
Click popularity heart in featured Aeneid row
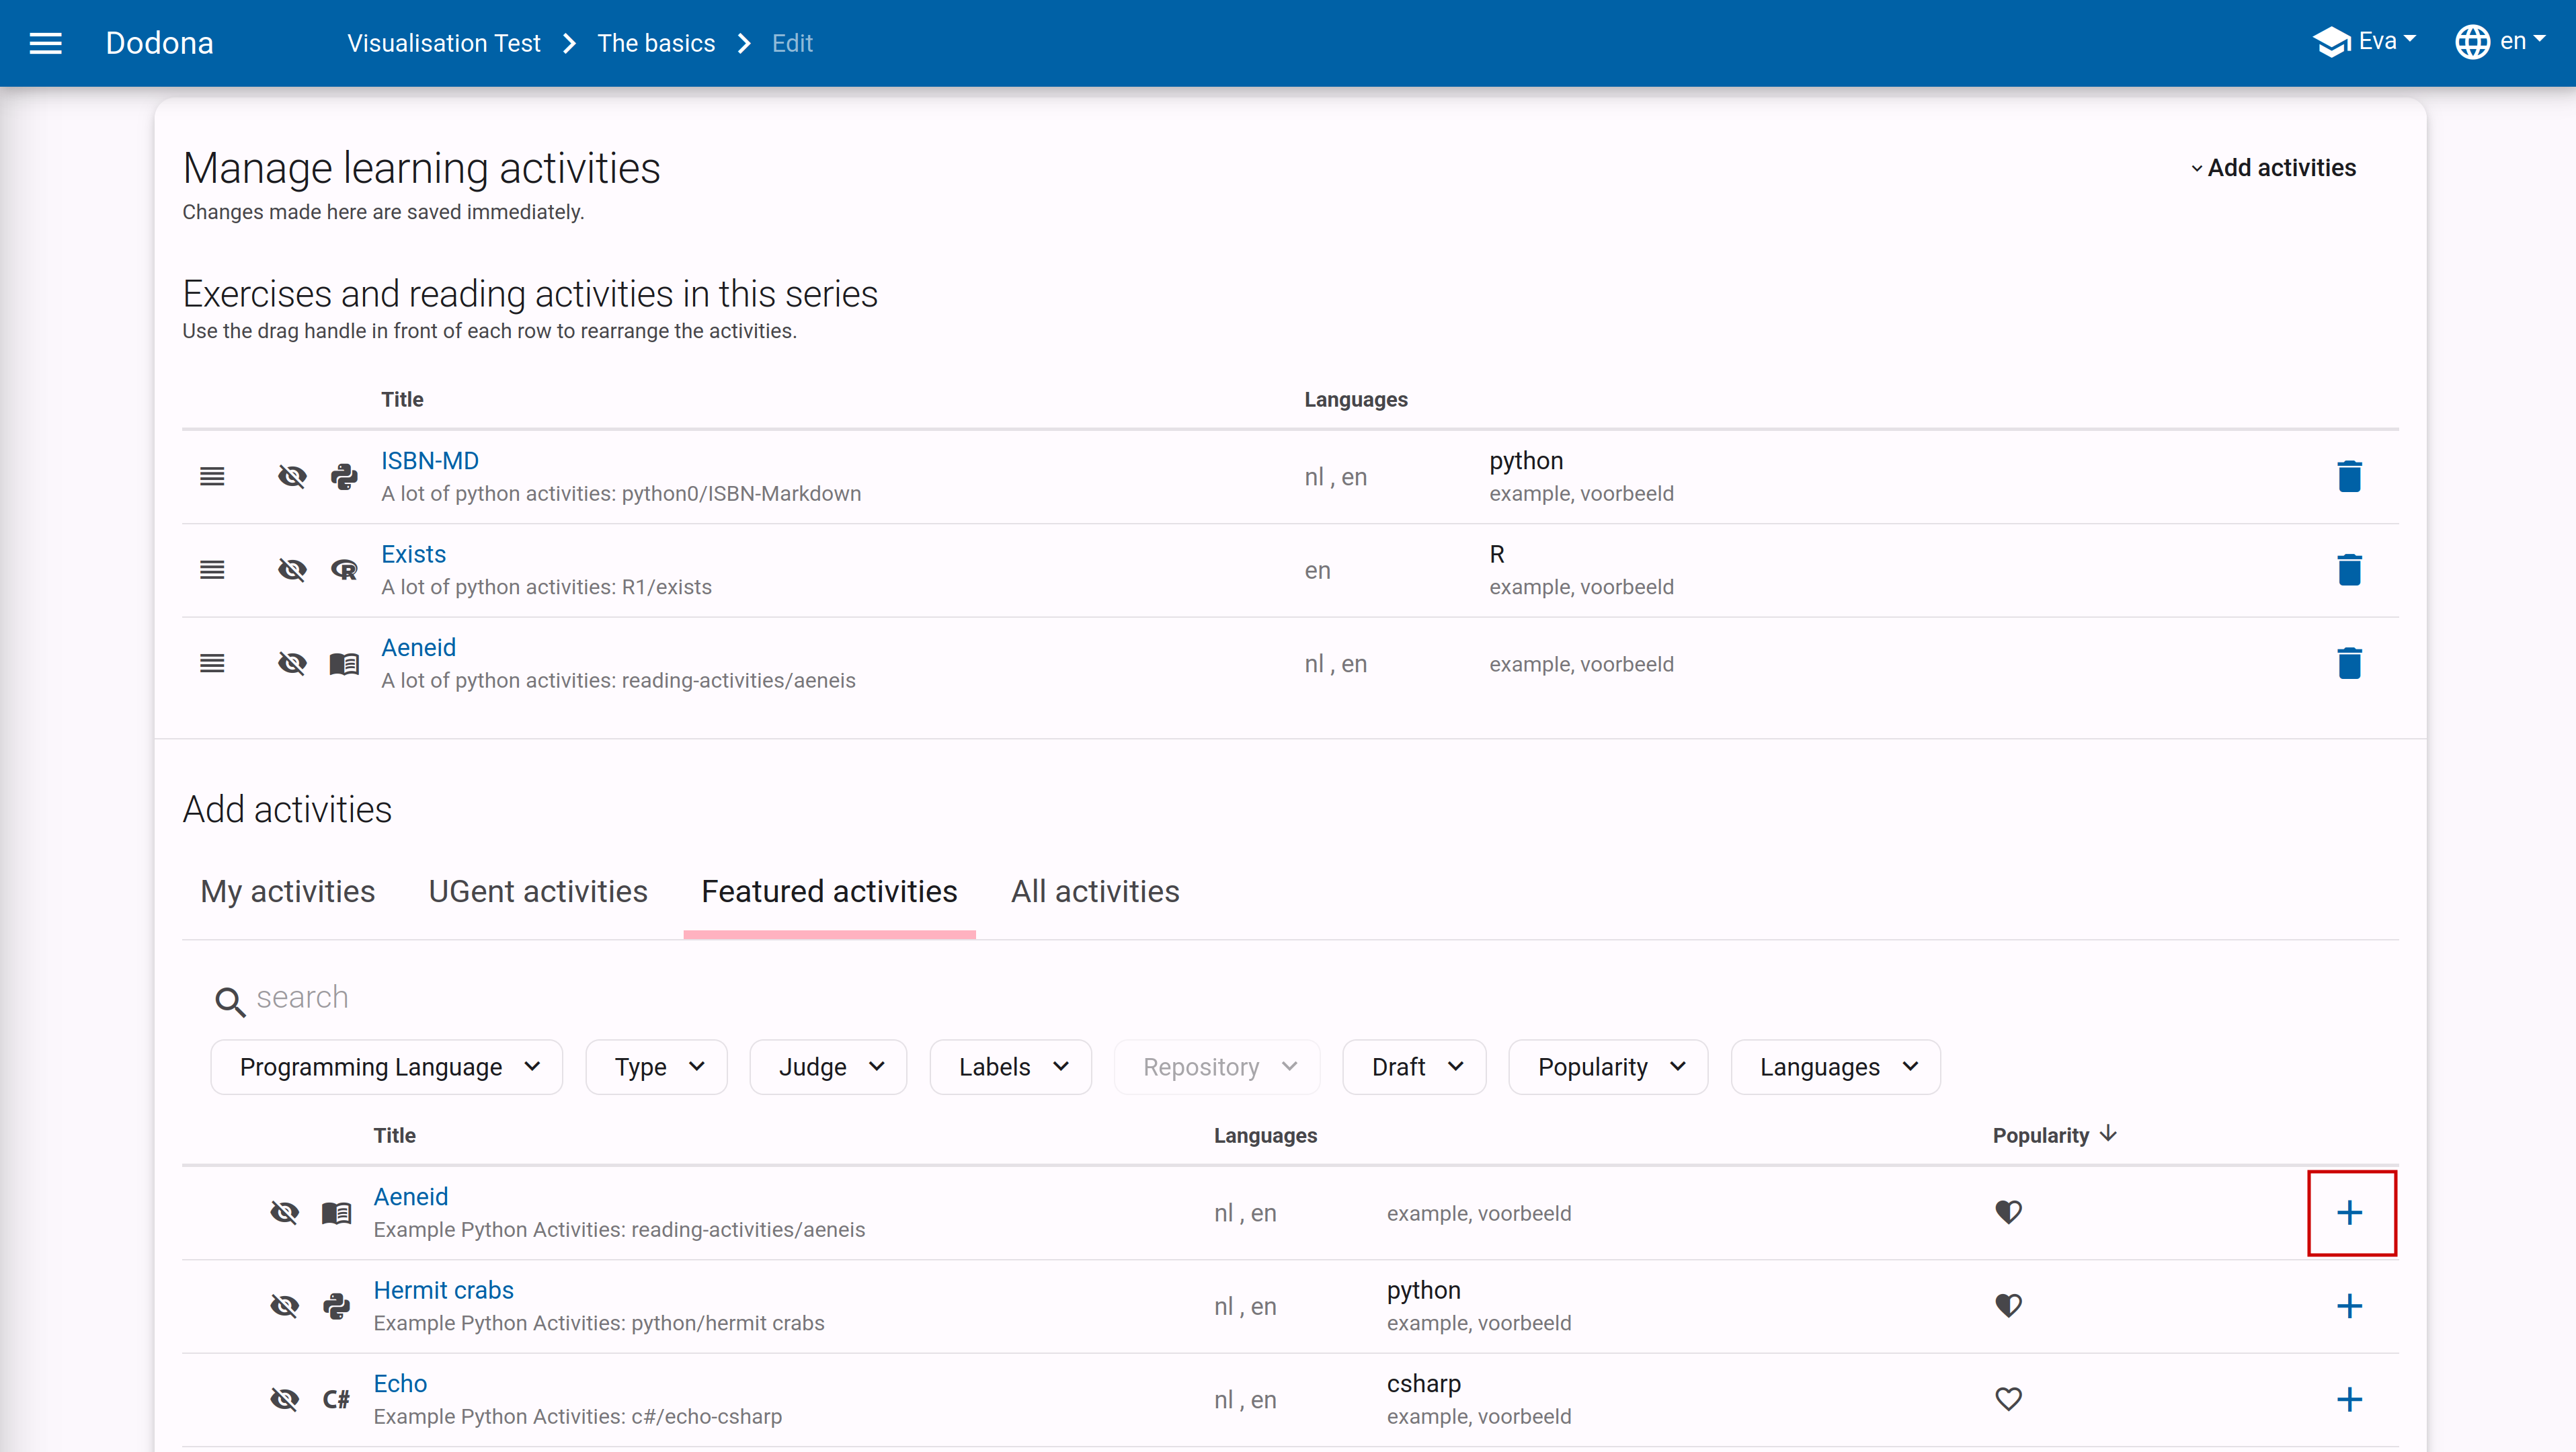click(2008, 1213)
